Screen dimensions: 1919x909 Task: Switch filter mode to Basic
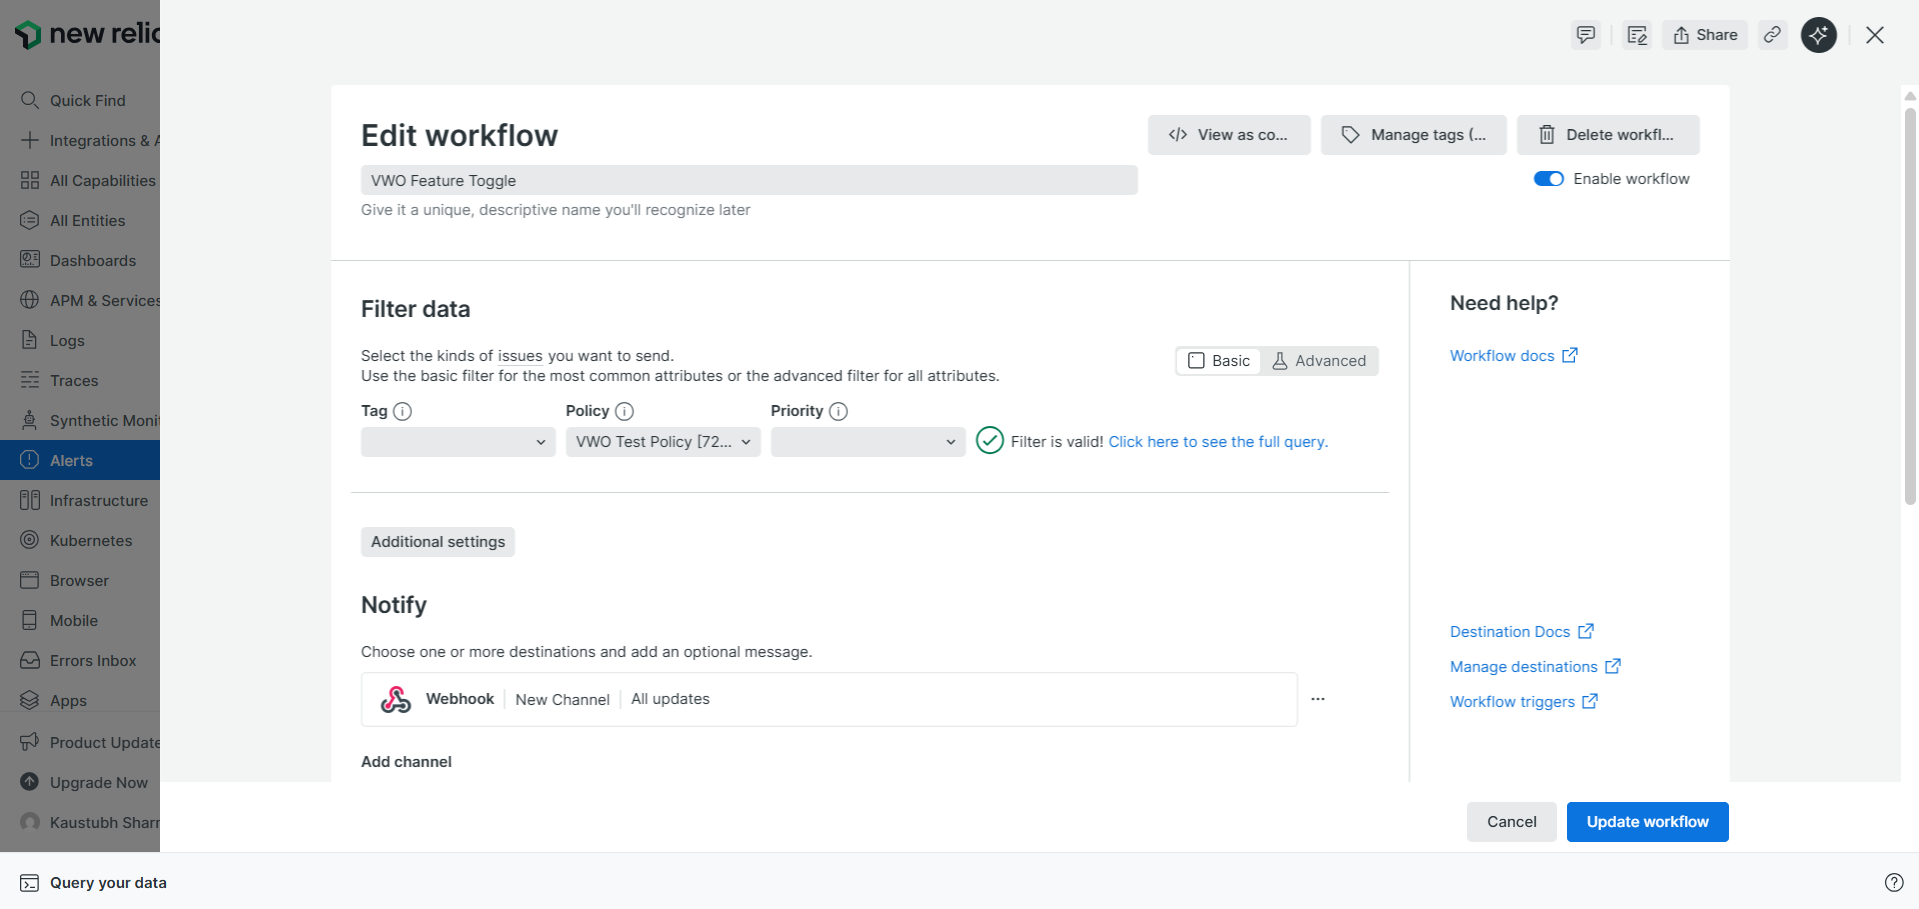click(1219, 361)
